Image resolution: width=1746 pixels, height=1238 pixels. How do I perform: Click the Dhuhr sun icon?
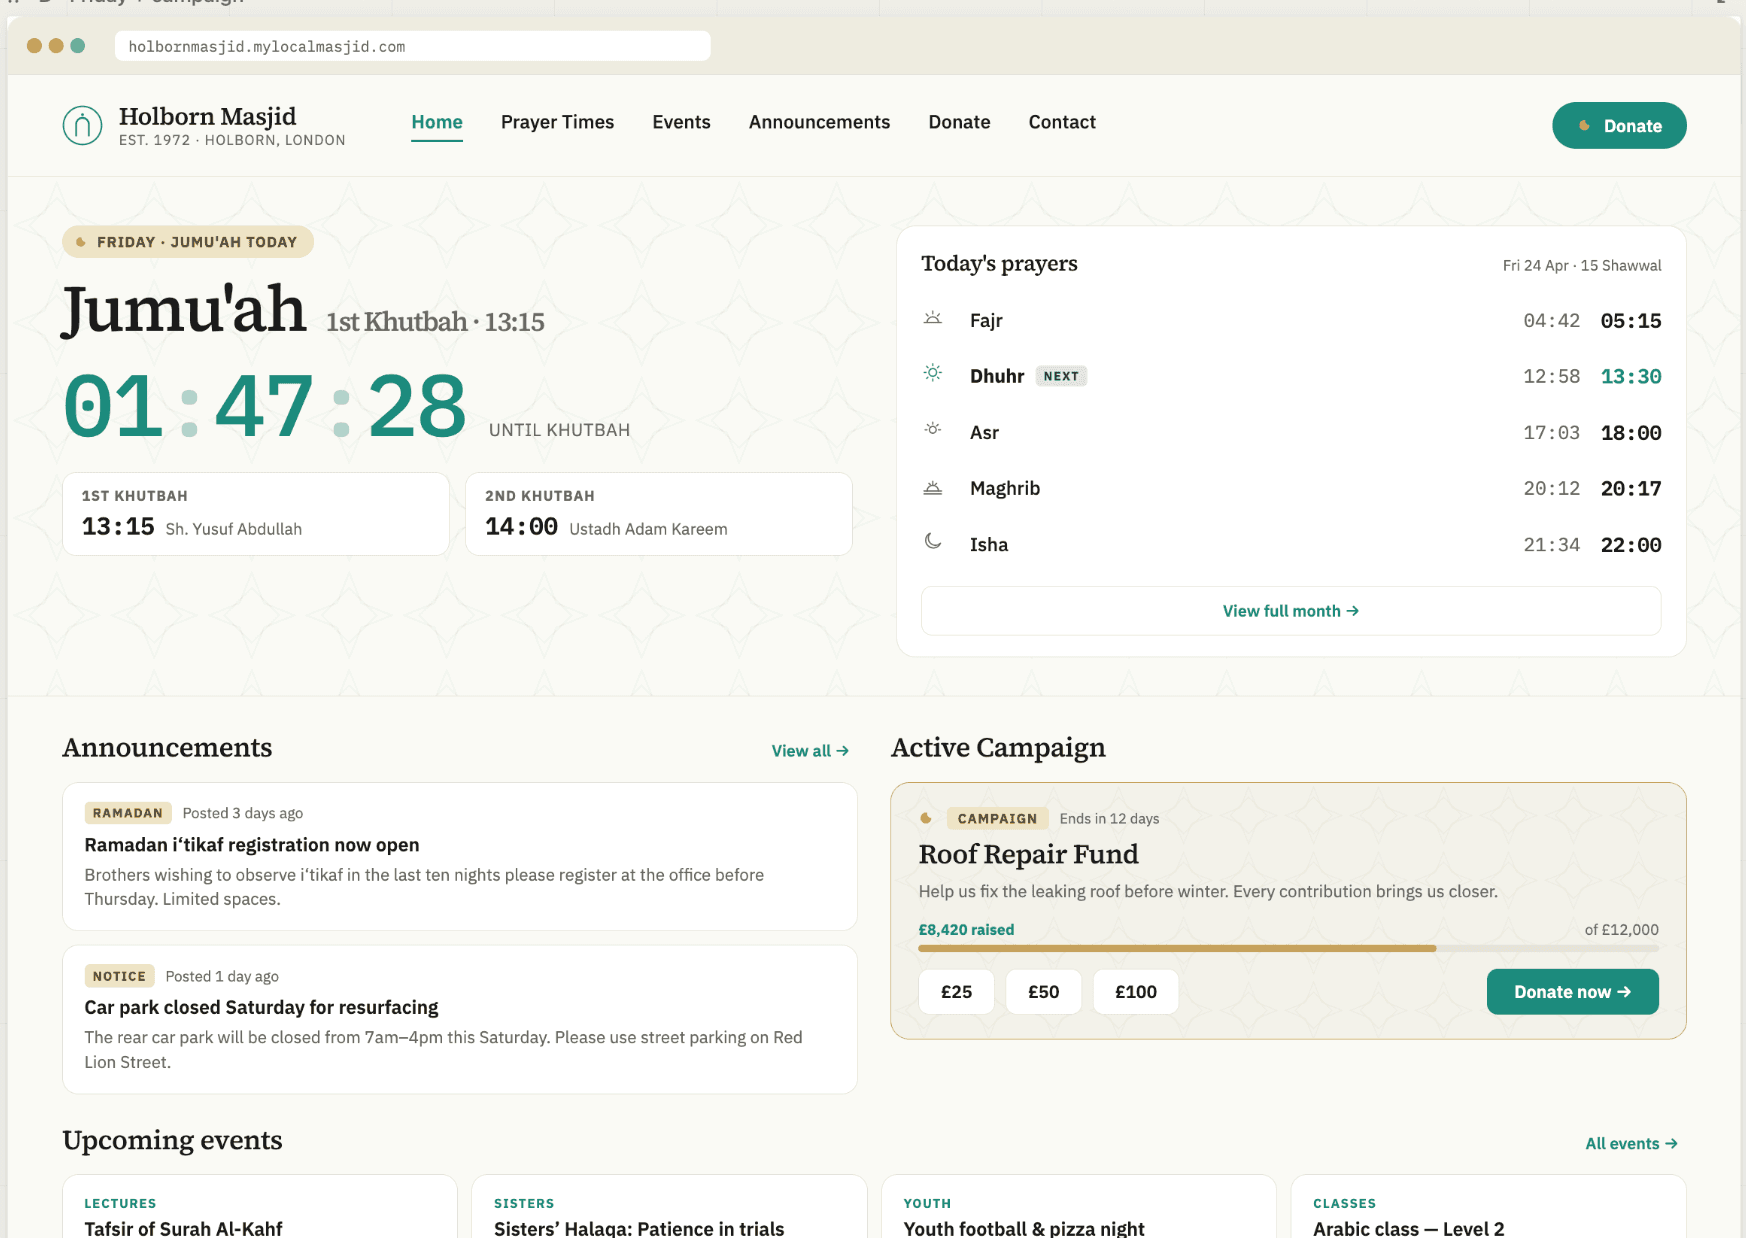click(933, 373)
